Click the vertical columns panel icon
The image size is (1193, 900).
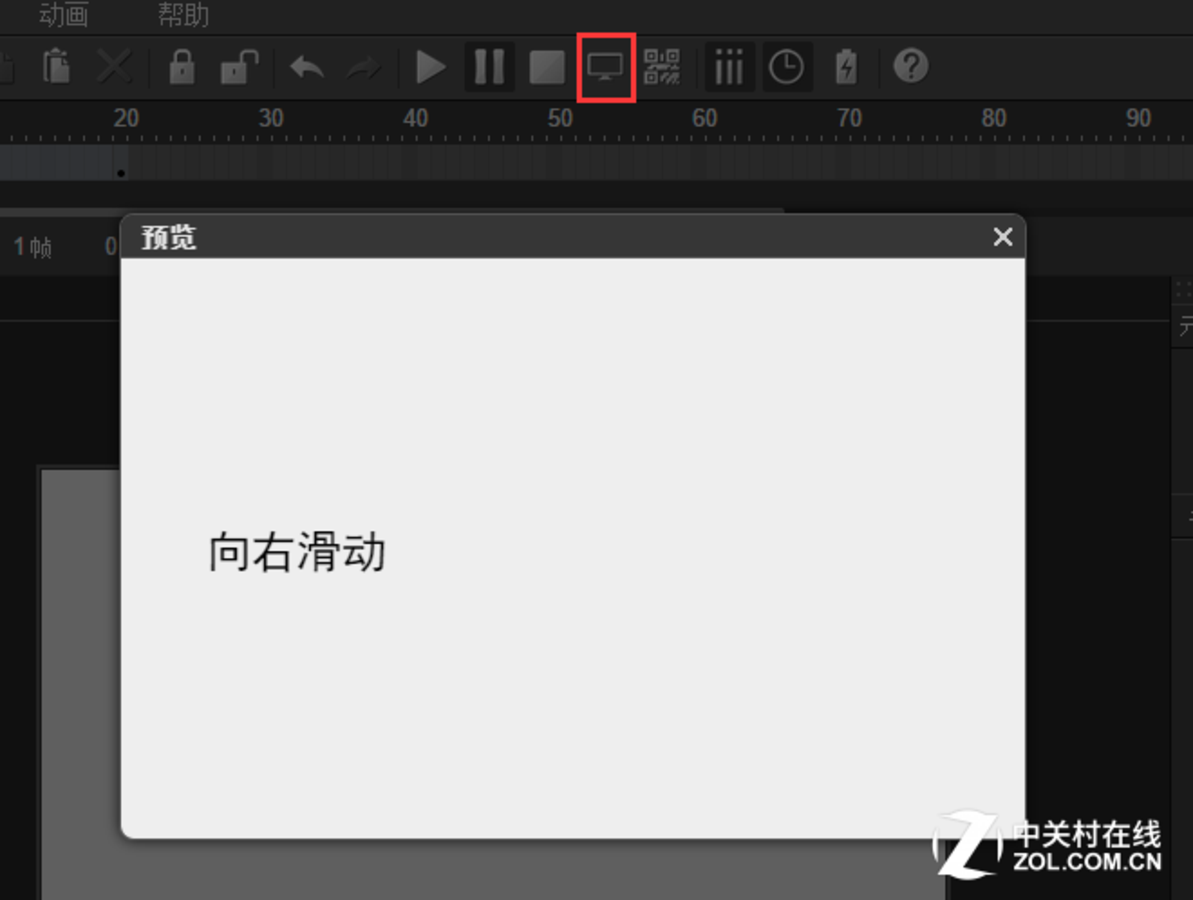click(729, 67)
